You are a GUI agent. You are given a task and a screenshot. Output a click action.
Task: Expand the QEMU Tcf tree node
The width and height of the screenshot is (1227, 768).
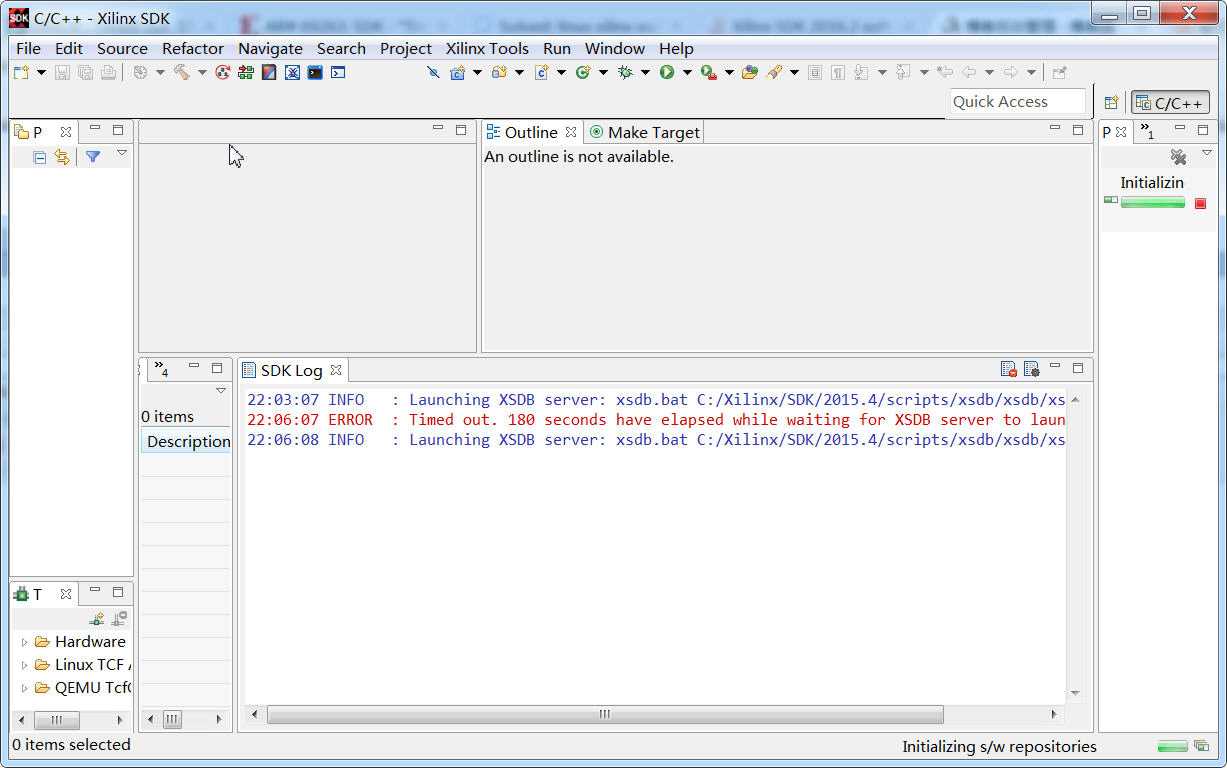pos(24,688)
